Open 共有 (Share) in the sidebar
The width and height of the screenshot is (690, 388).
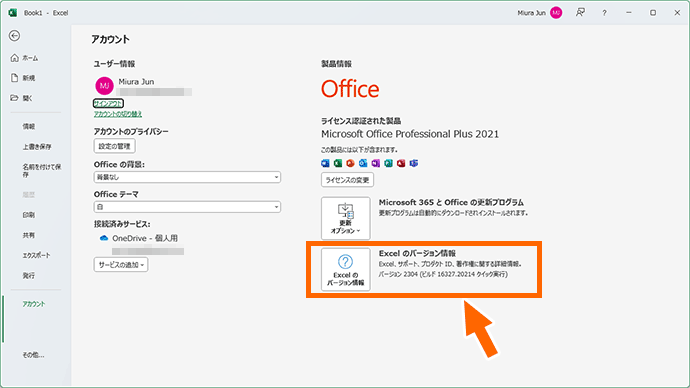tap(29, 235)
